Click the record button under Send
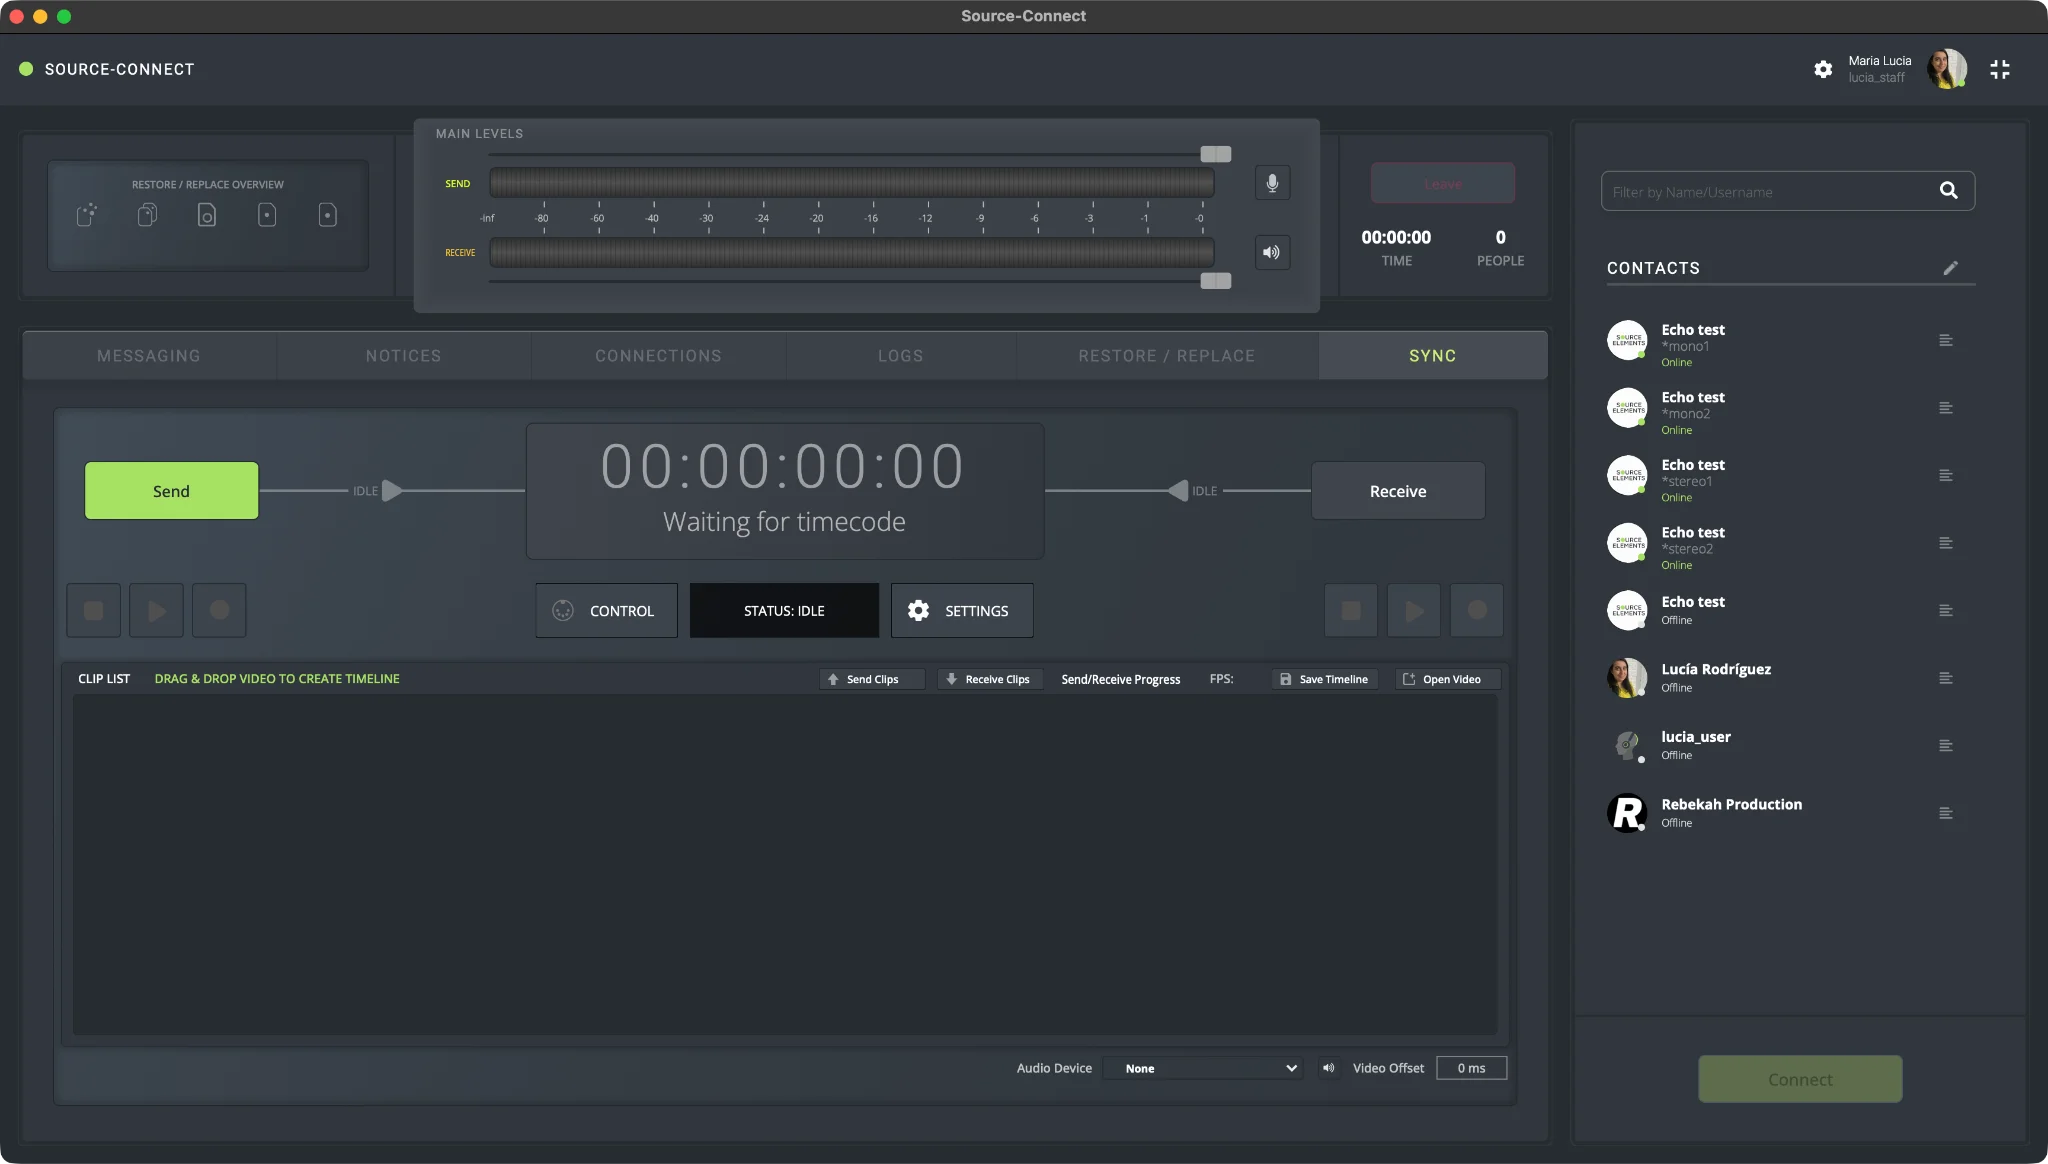This screenshot has height=1164, width=2048. click(x=219, y=610)
